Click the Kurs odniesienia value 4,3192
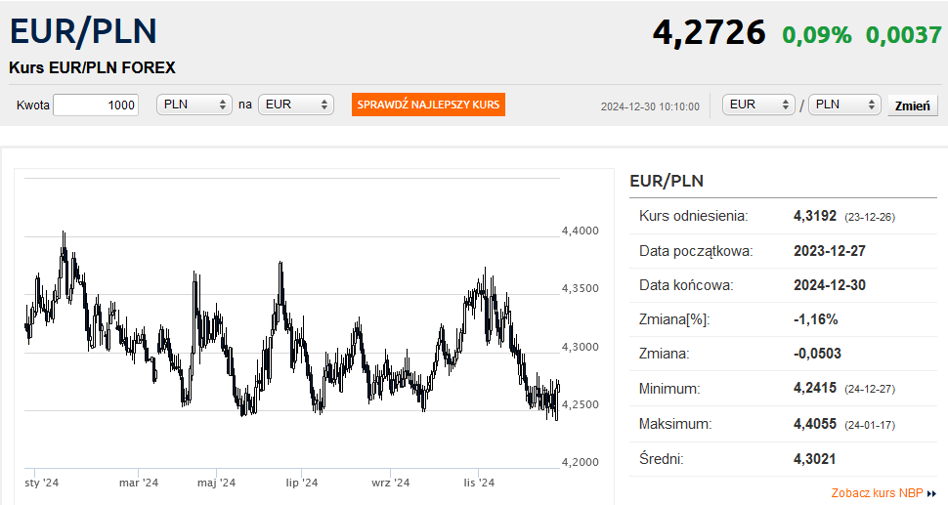This screenshot has height=505, width=948. tap(815, 216)
